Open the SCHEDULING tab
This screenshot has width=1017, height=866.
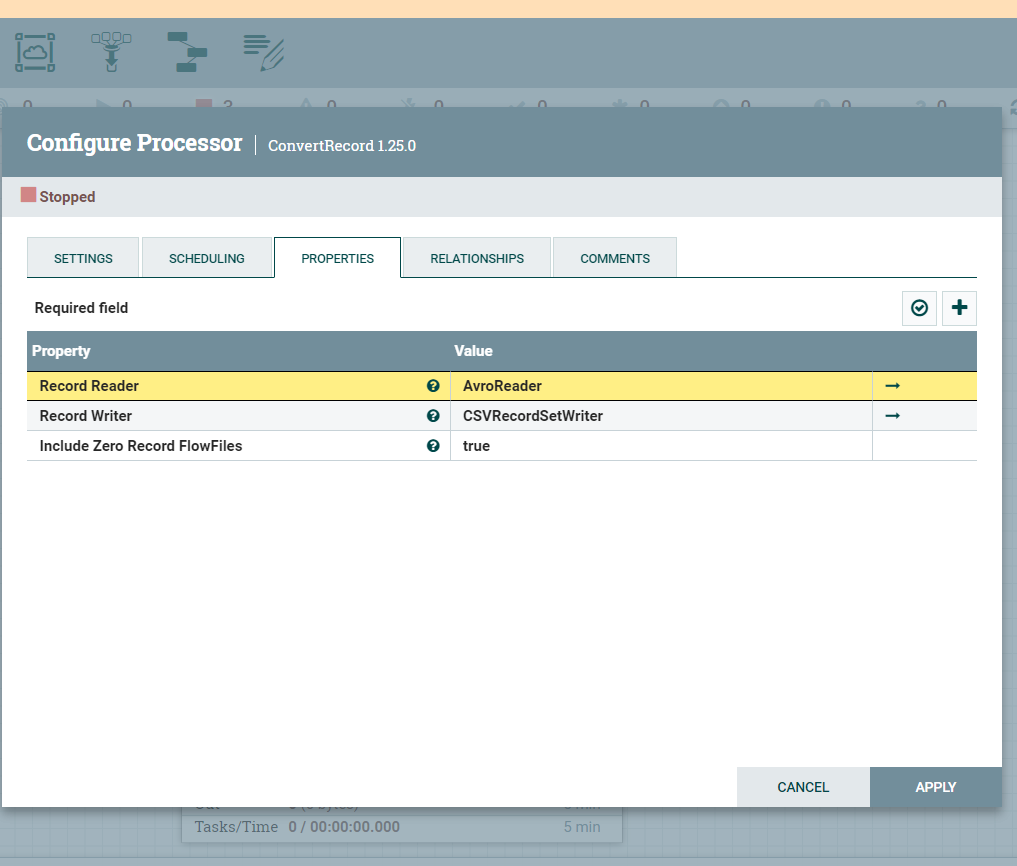[x=207, y=257]
